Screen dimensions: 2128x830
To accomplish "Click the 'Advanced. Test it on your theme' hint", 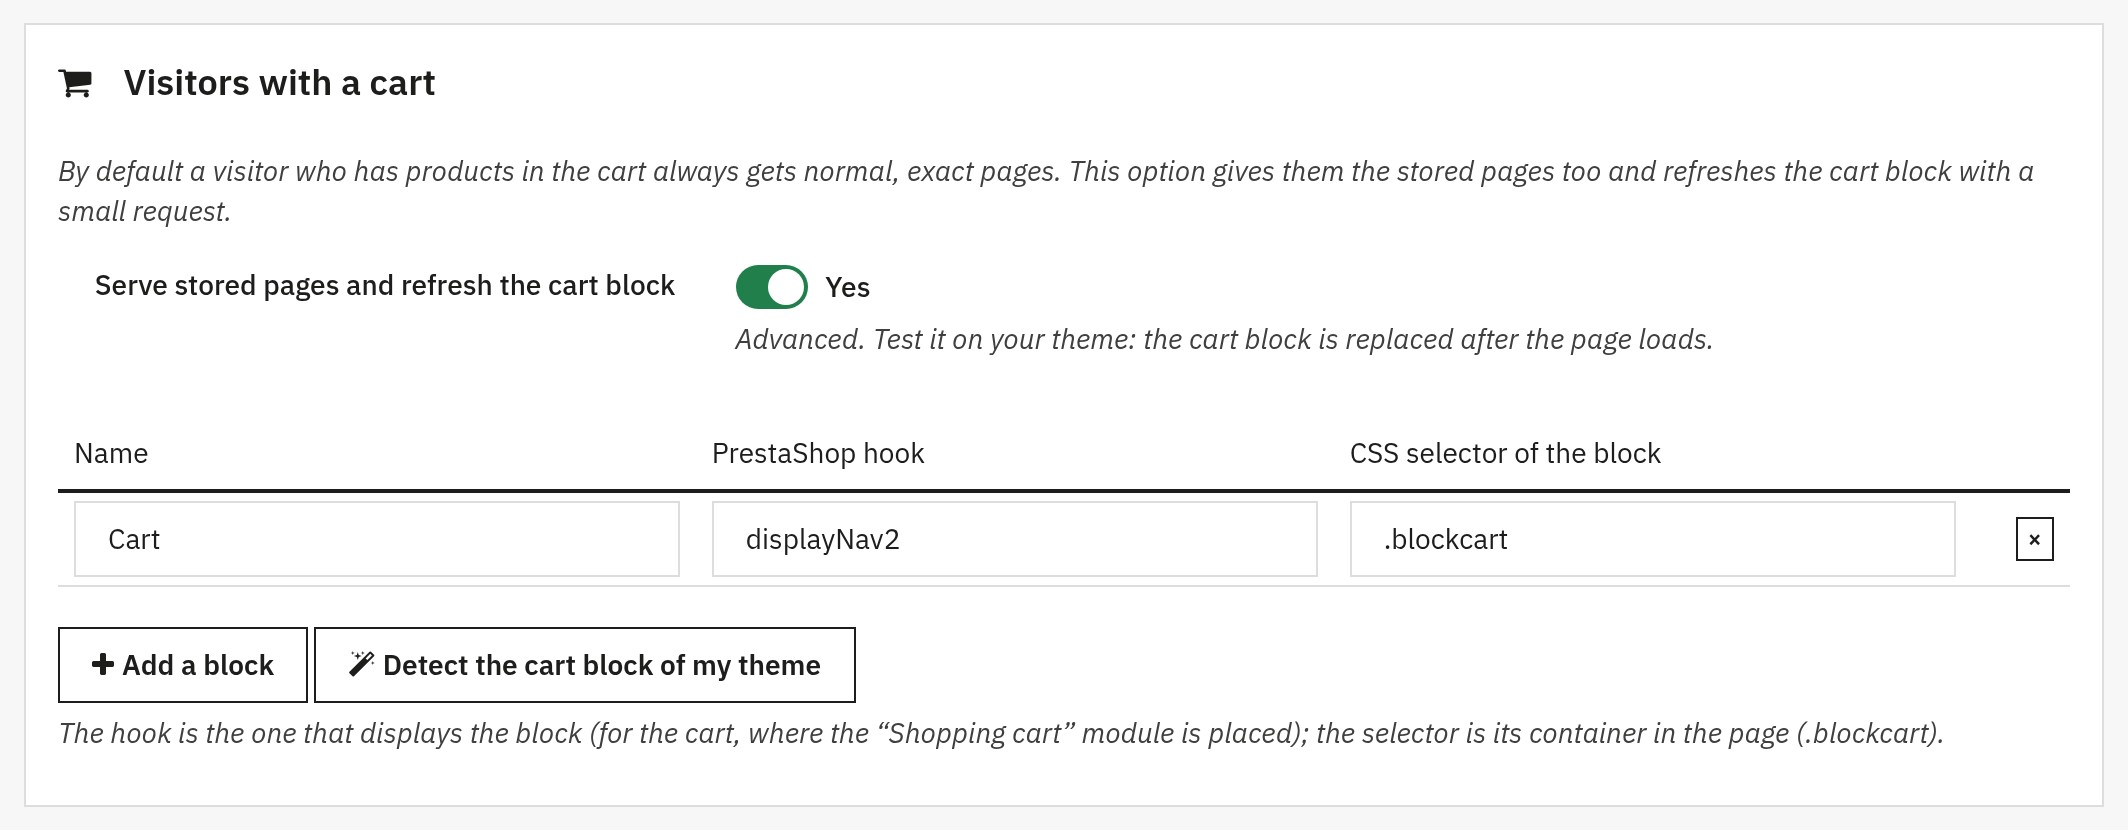I will [1224, 340].
